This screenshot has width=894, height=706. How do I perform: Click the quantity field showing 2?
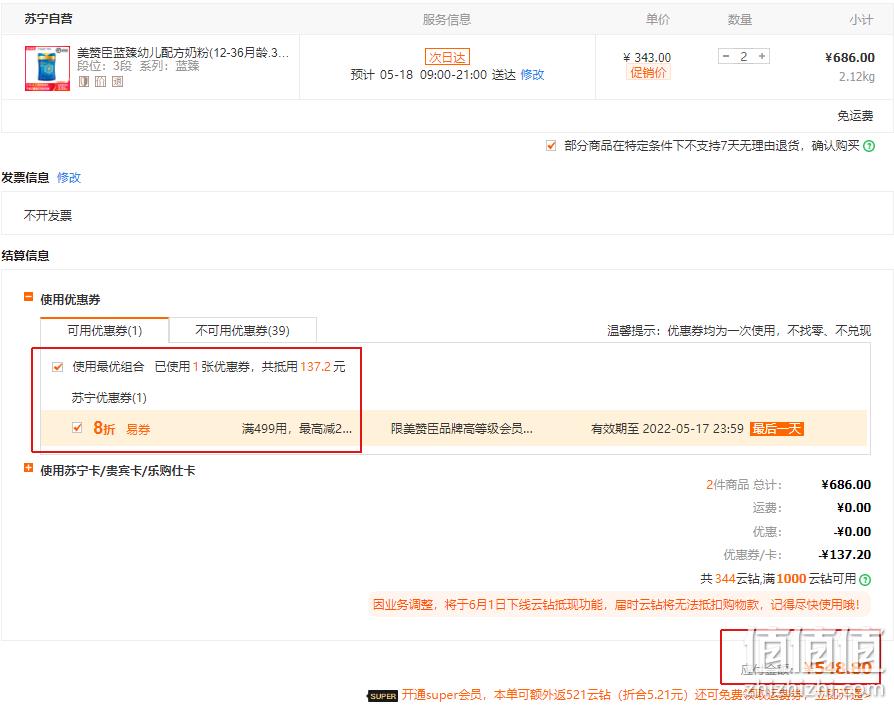[743, 56]
